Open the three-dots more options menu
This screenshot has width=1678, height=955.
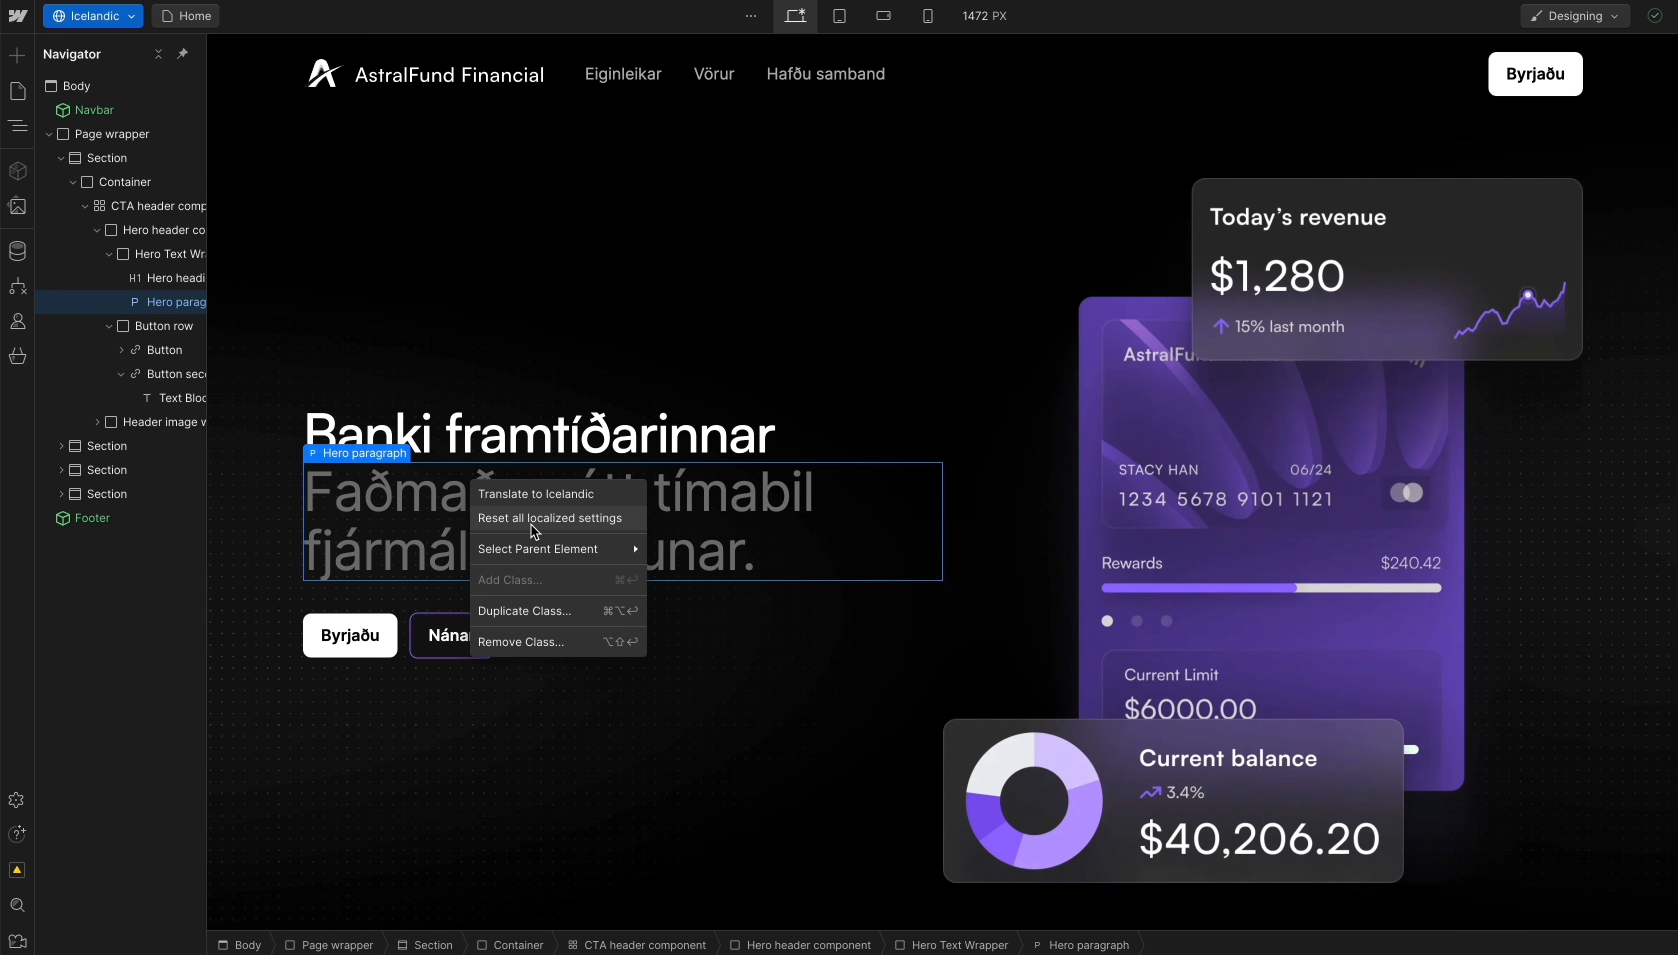[x=751, y=16]
